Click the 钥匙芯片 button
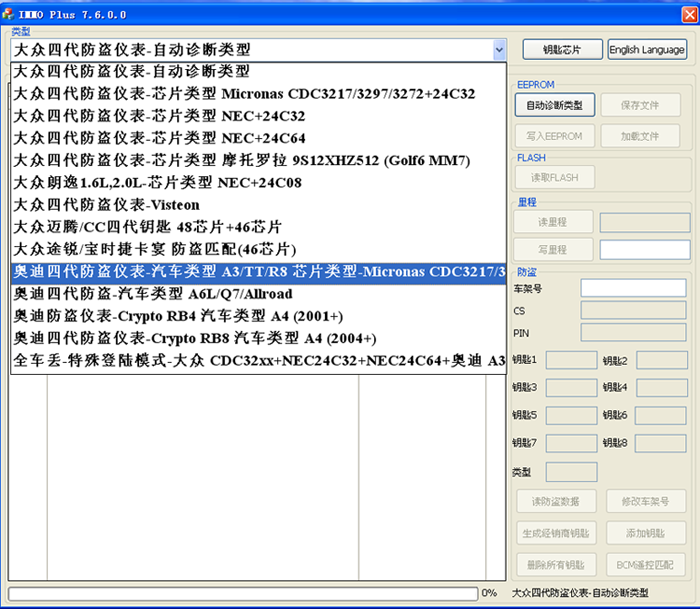The width and height of the screenshot is (700, 609). [x=562, y=49]
